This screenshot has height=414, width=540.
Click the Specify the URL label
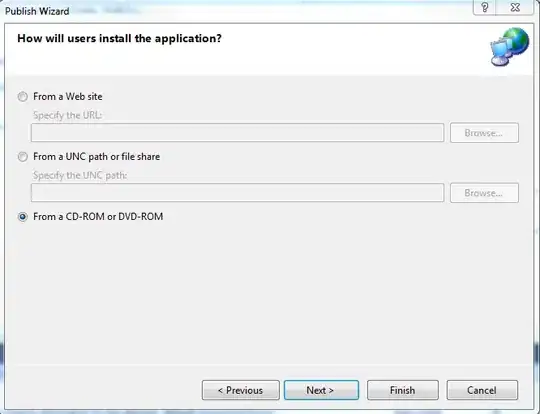point(68,115)
